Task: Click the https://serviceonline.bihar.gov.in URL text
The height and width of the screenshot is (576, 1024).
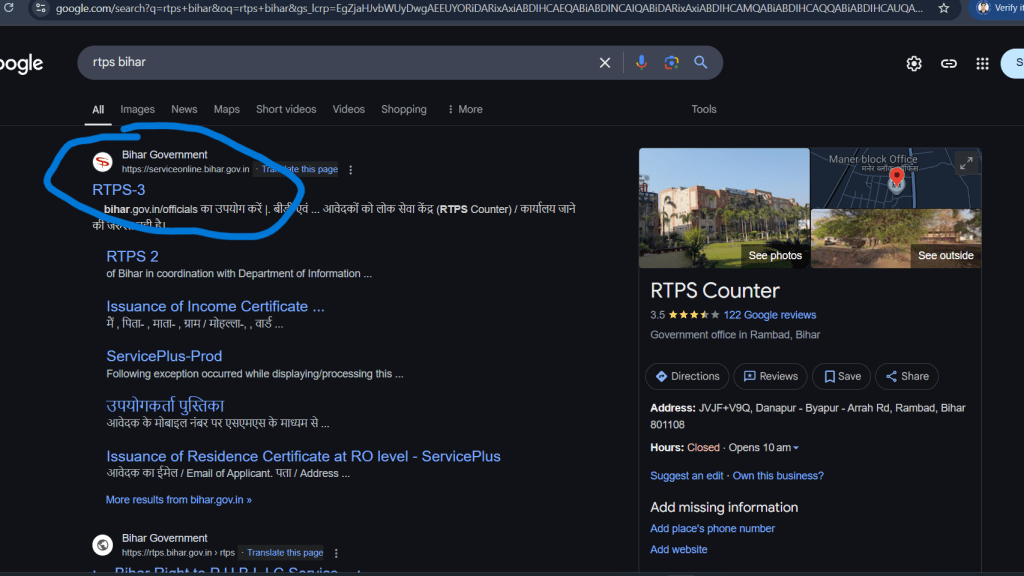Action: 185,169
